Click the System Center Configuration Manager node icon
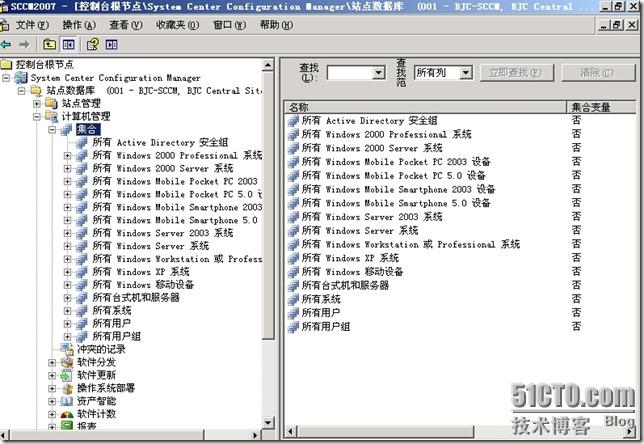The height and width of the screenshot is (444, 644). (21, 78)
